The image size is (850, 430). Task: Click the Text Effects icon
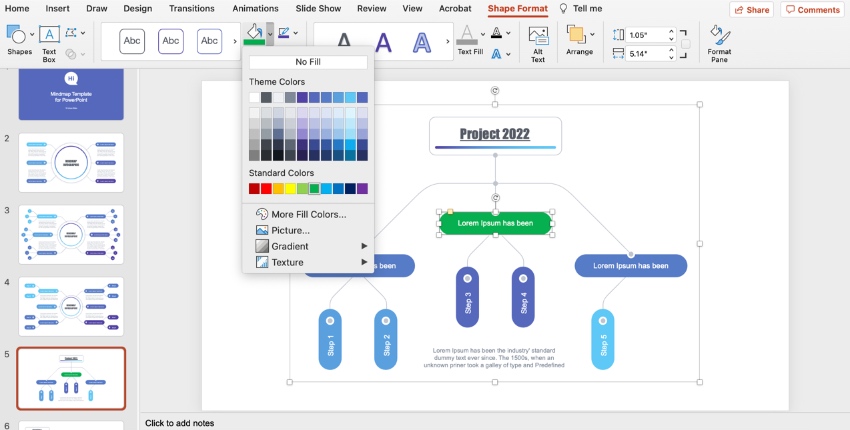pos(496,54)
